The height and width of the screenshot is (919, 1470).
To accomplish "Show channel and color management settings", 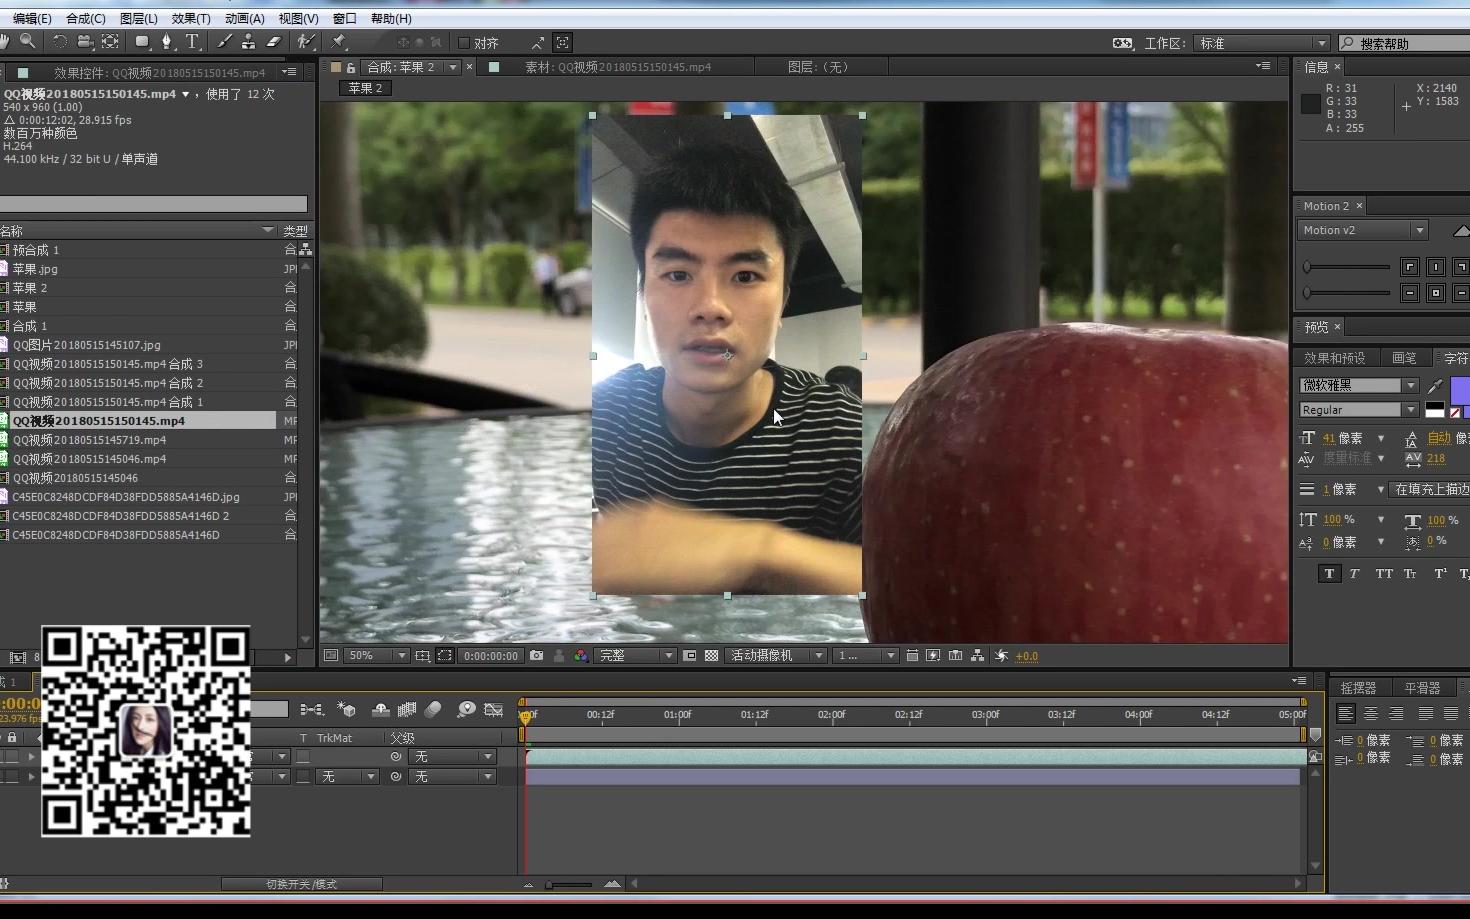I will (x=581, y=656).
